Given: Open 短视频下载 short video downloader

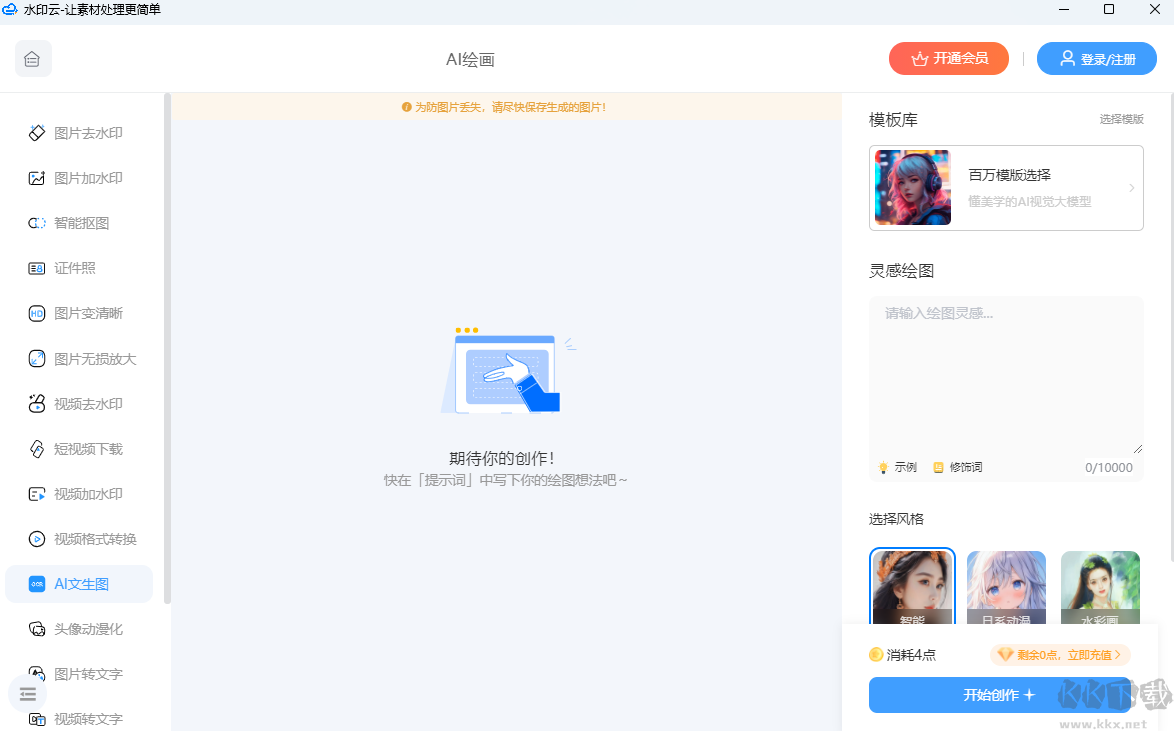Looking at the screenshot, I should (x=84, y=448).
